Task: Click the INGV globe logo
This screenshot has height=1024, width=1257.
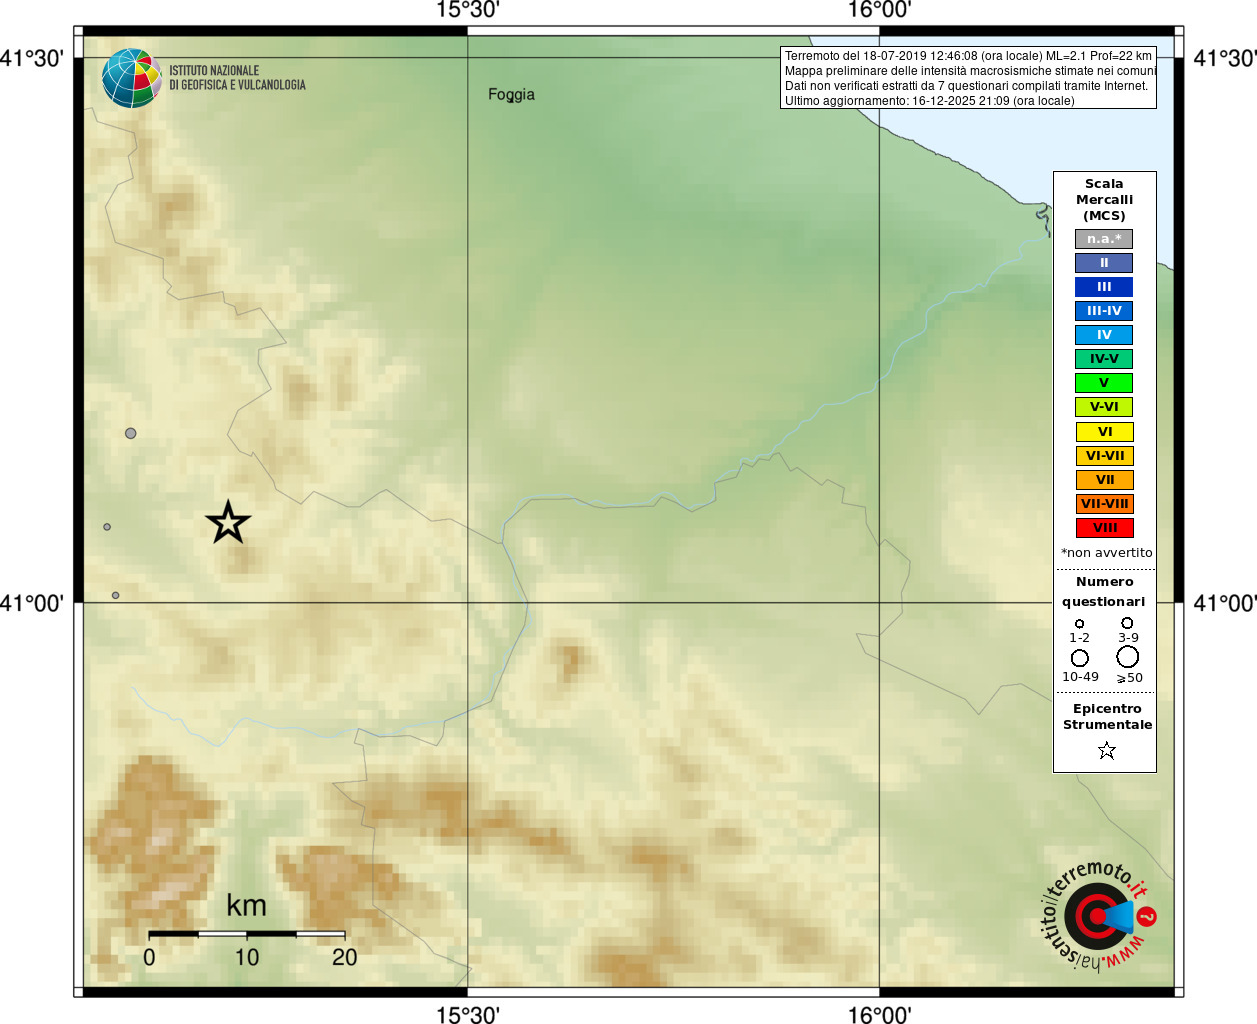Action: pyautogui.click(x=132, y=78)
